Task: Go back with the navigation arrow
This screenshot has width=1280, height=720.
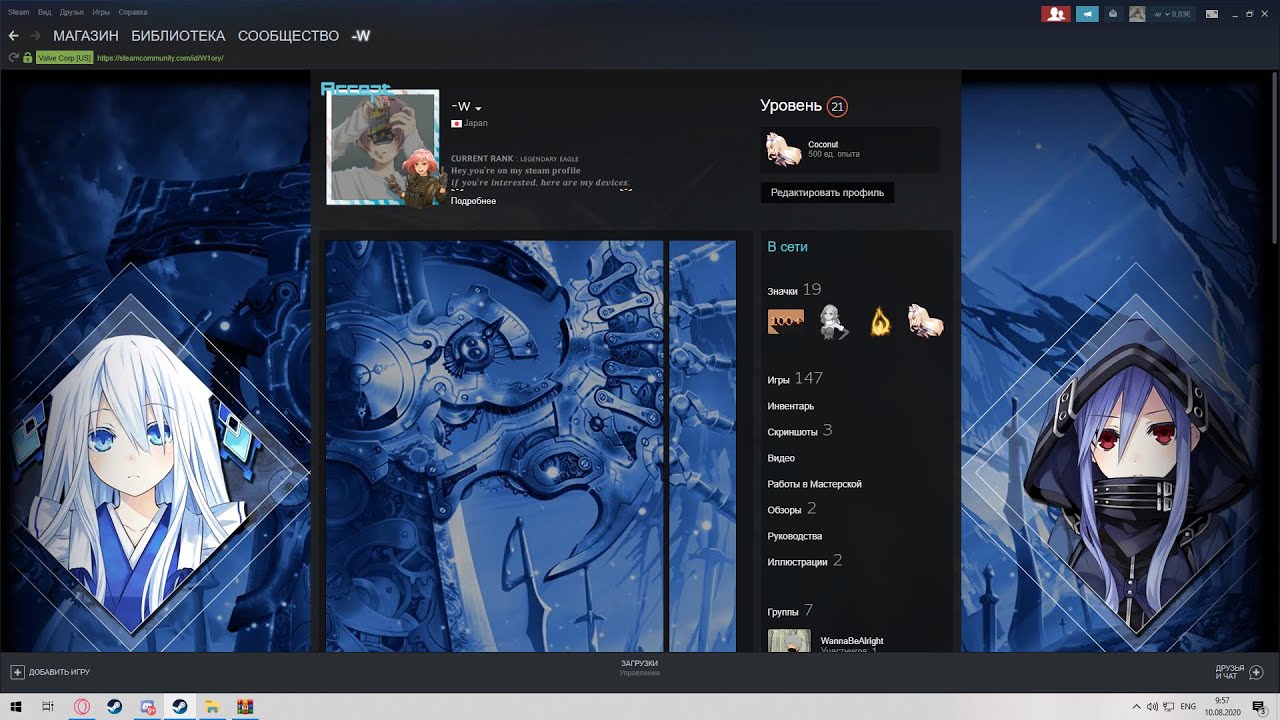Action: pos(14,36)
